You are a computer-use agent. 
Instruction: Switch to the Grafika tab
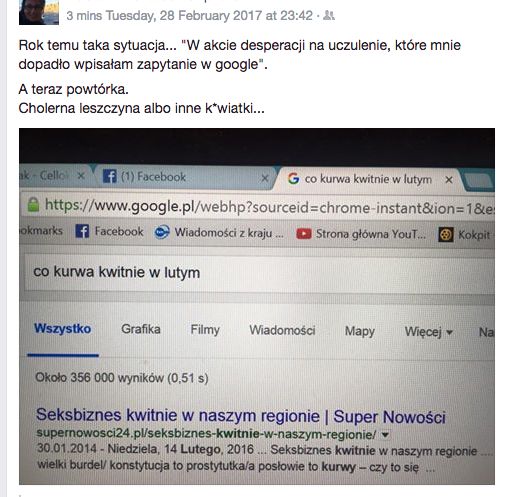coord(141,329)
